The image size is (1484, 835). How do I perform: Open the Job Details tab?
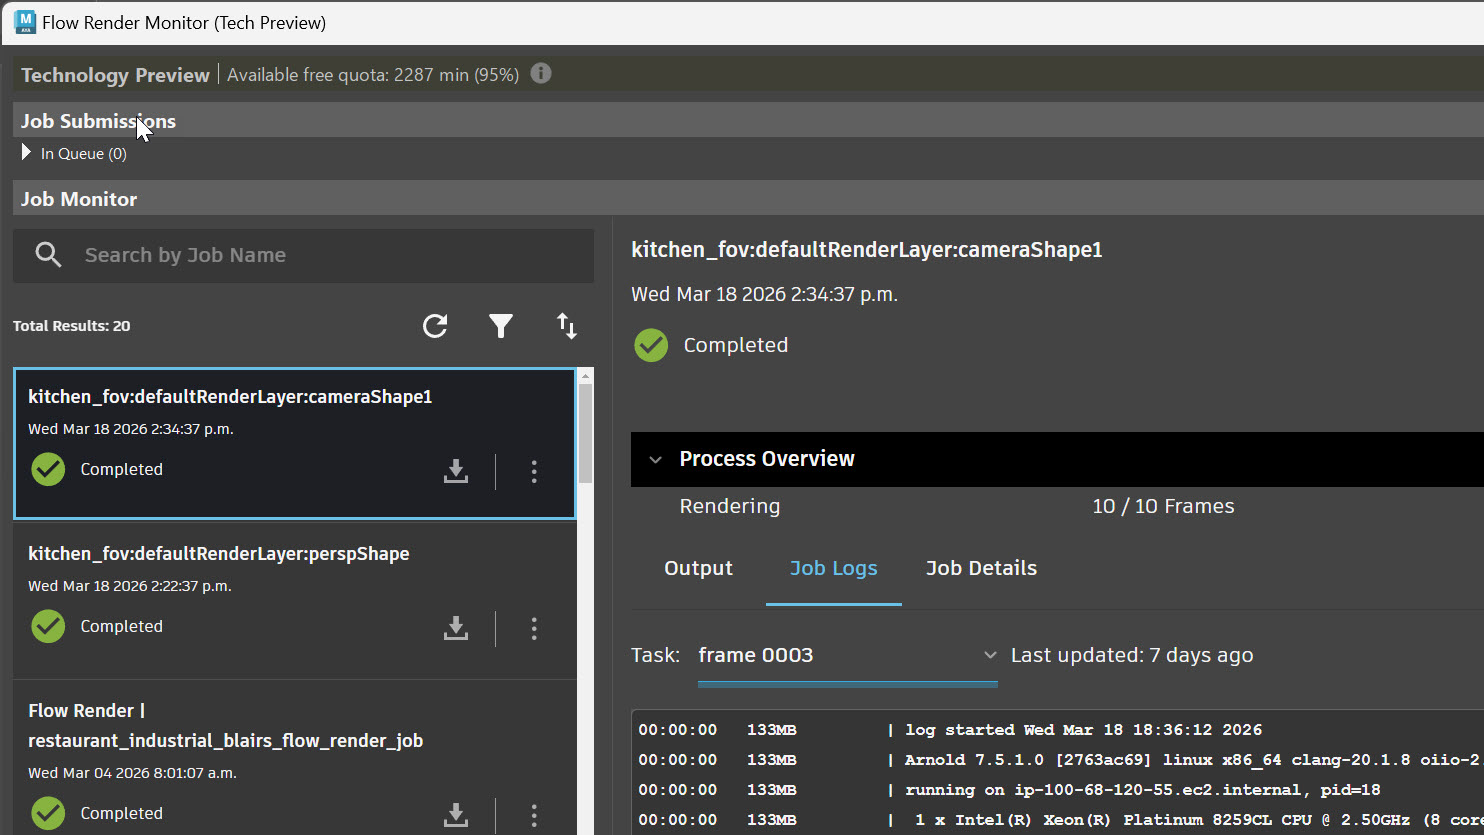[981, 568]
